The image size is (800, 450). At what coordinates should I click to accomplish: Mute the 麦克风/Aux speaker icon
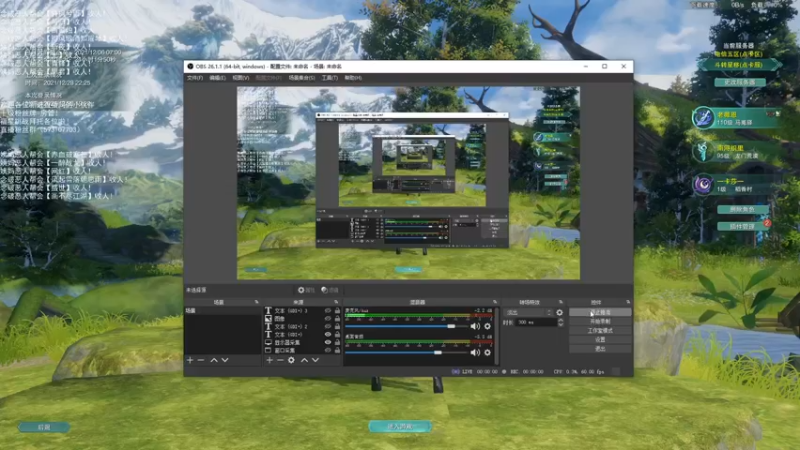tap(475, 326)
